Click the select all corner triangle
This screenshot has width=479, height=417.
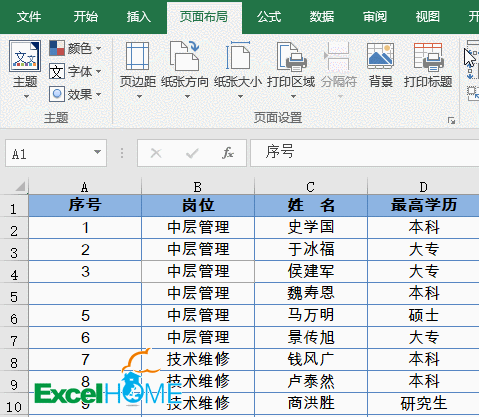tap(20, 187)
